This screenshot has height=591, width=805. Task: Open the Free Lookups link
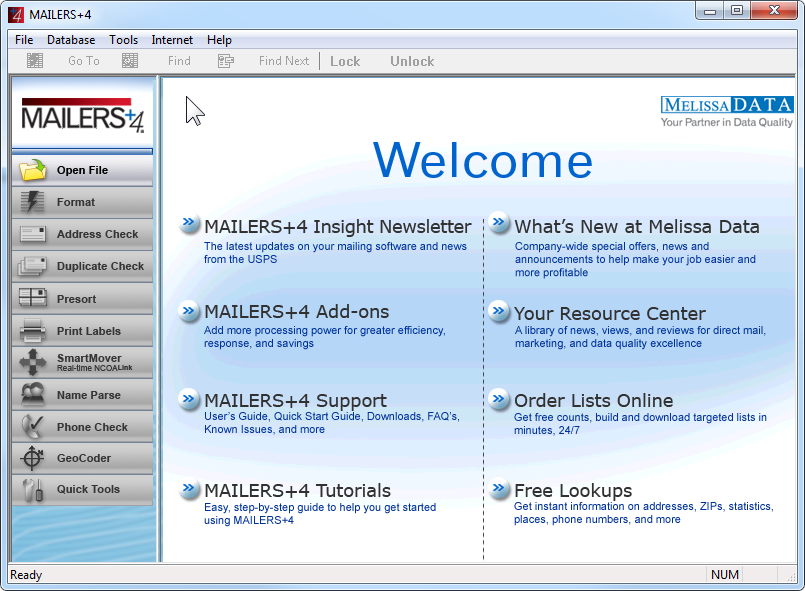tap(573, 490)
